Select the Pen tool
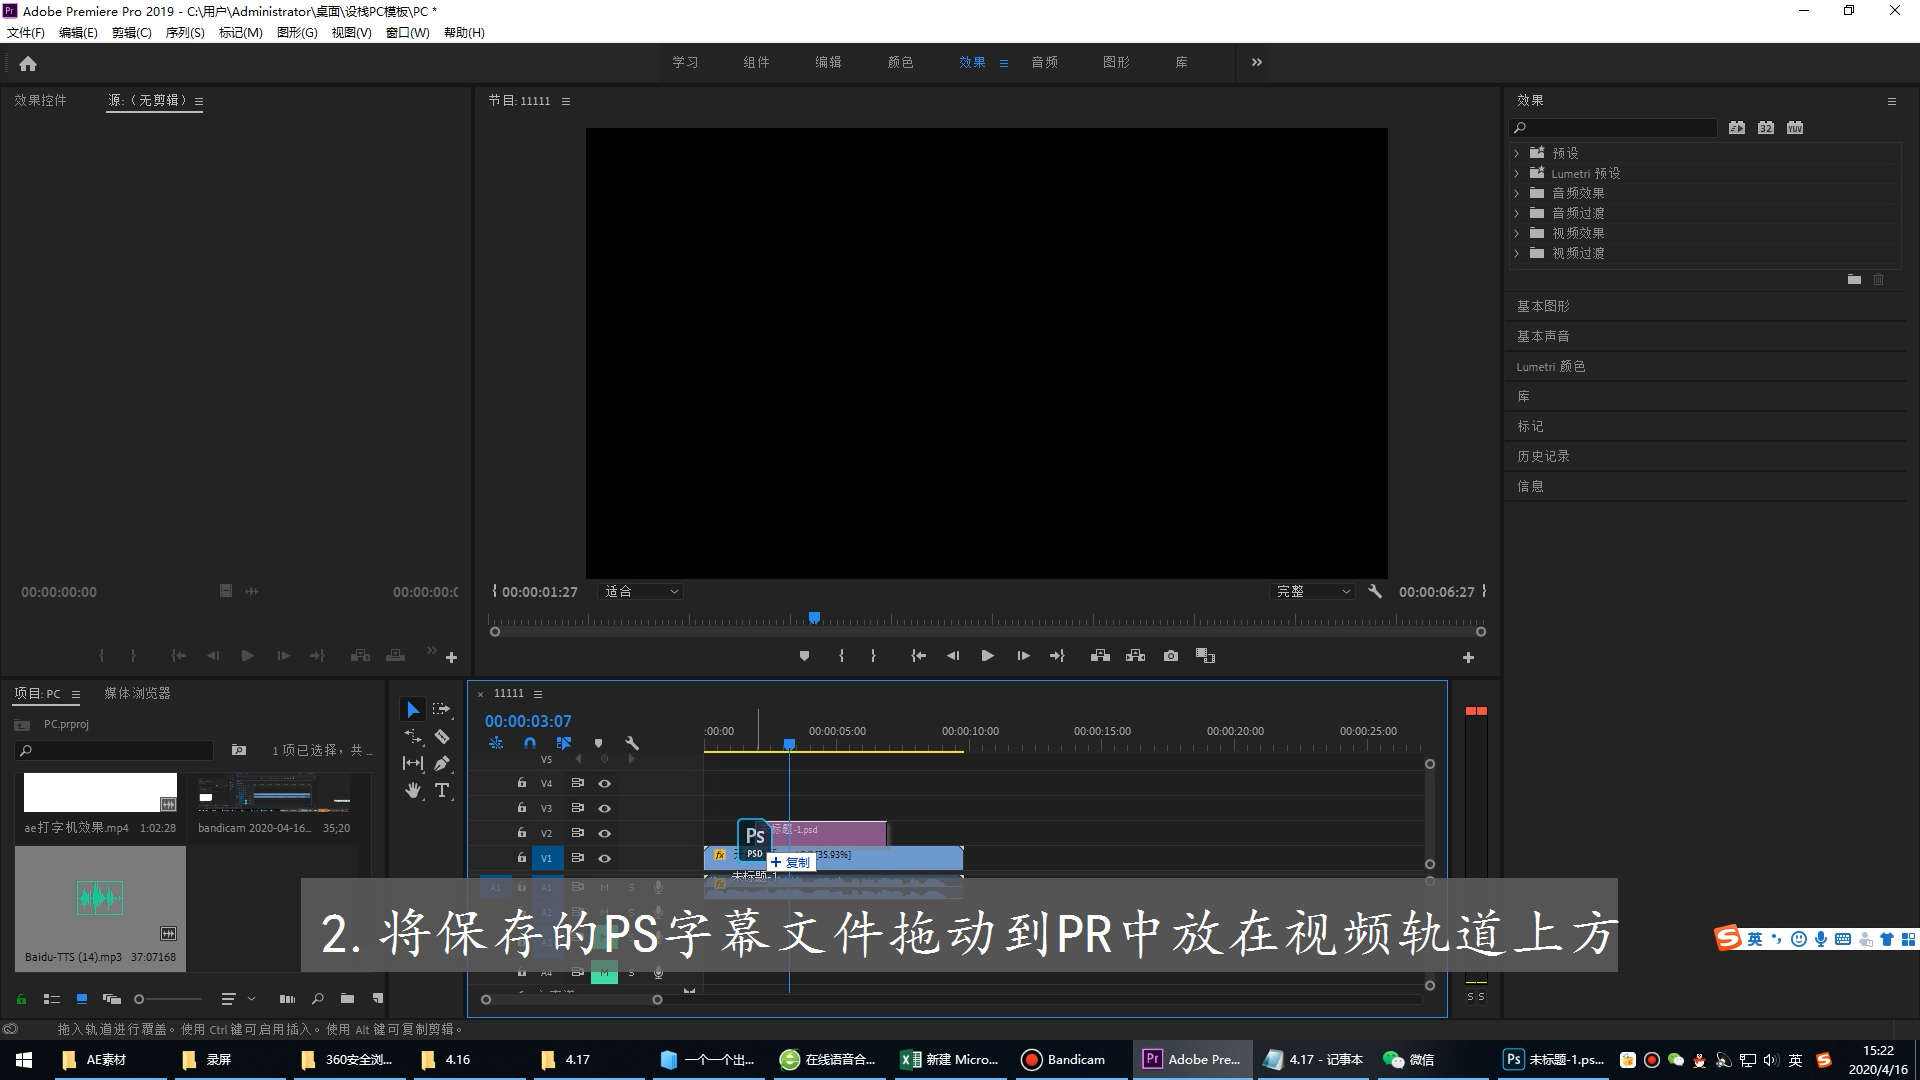The height and width of the screenshot is (1080, 1920). coord(442,763)
